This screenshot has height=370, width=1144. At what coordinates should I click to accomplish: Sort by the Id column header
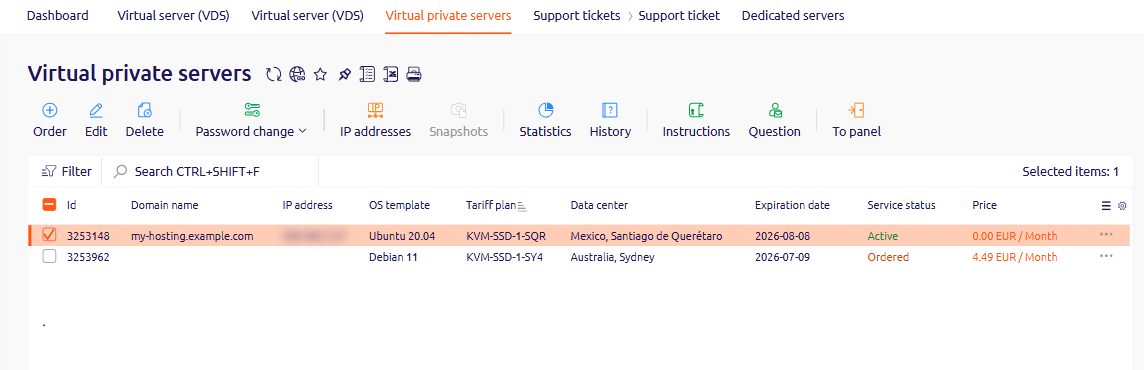[72, 205]
